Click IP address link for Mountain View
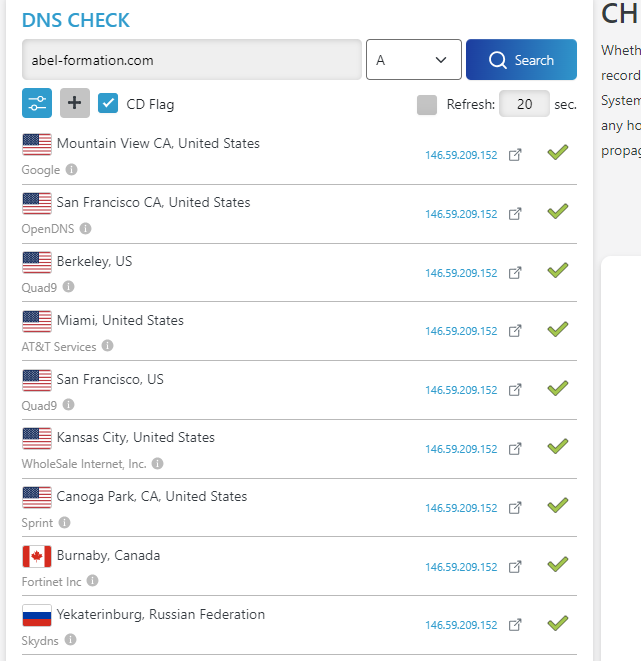 coord(460,156)
